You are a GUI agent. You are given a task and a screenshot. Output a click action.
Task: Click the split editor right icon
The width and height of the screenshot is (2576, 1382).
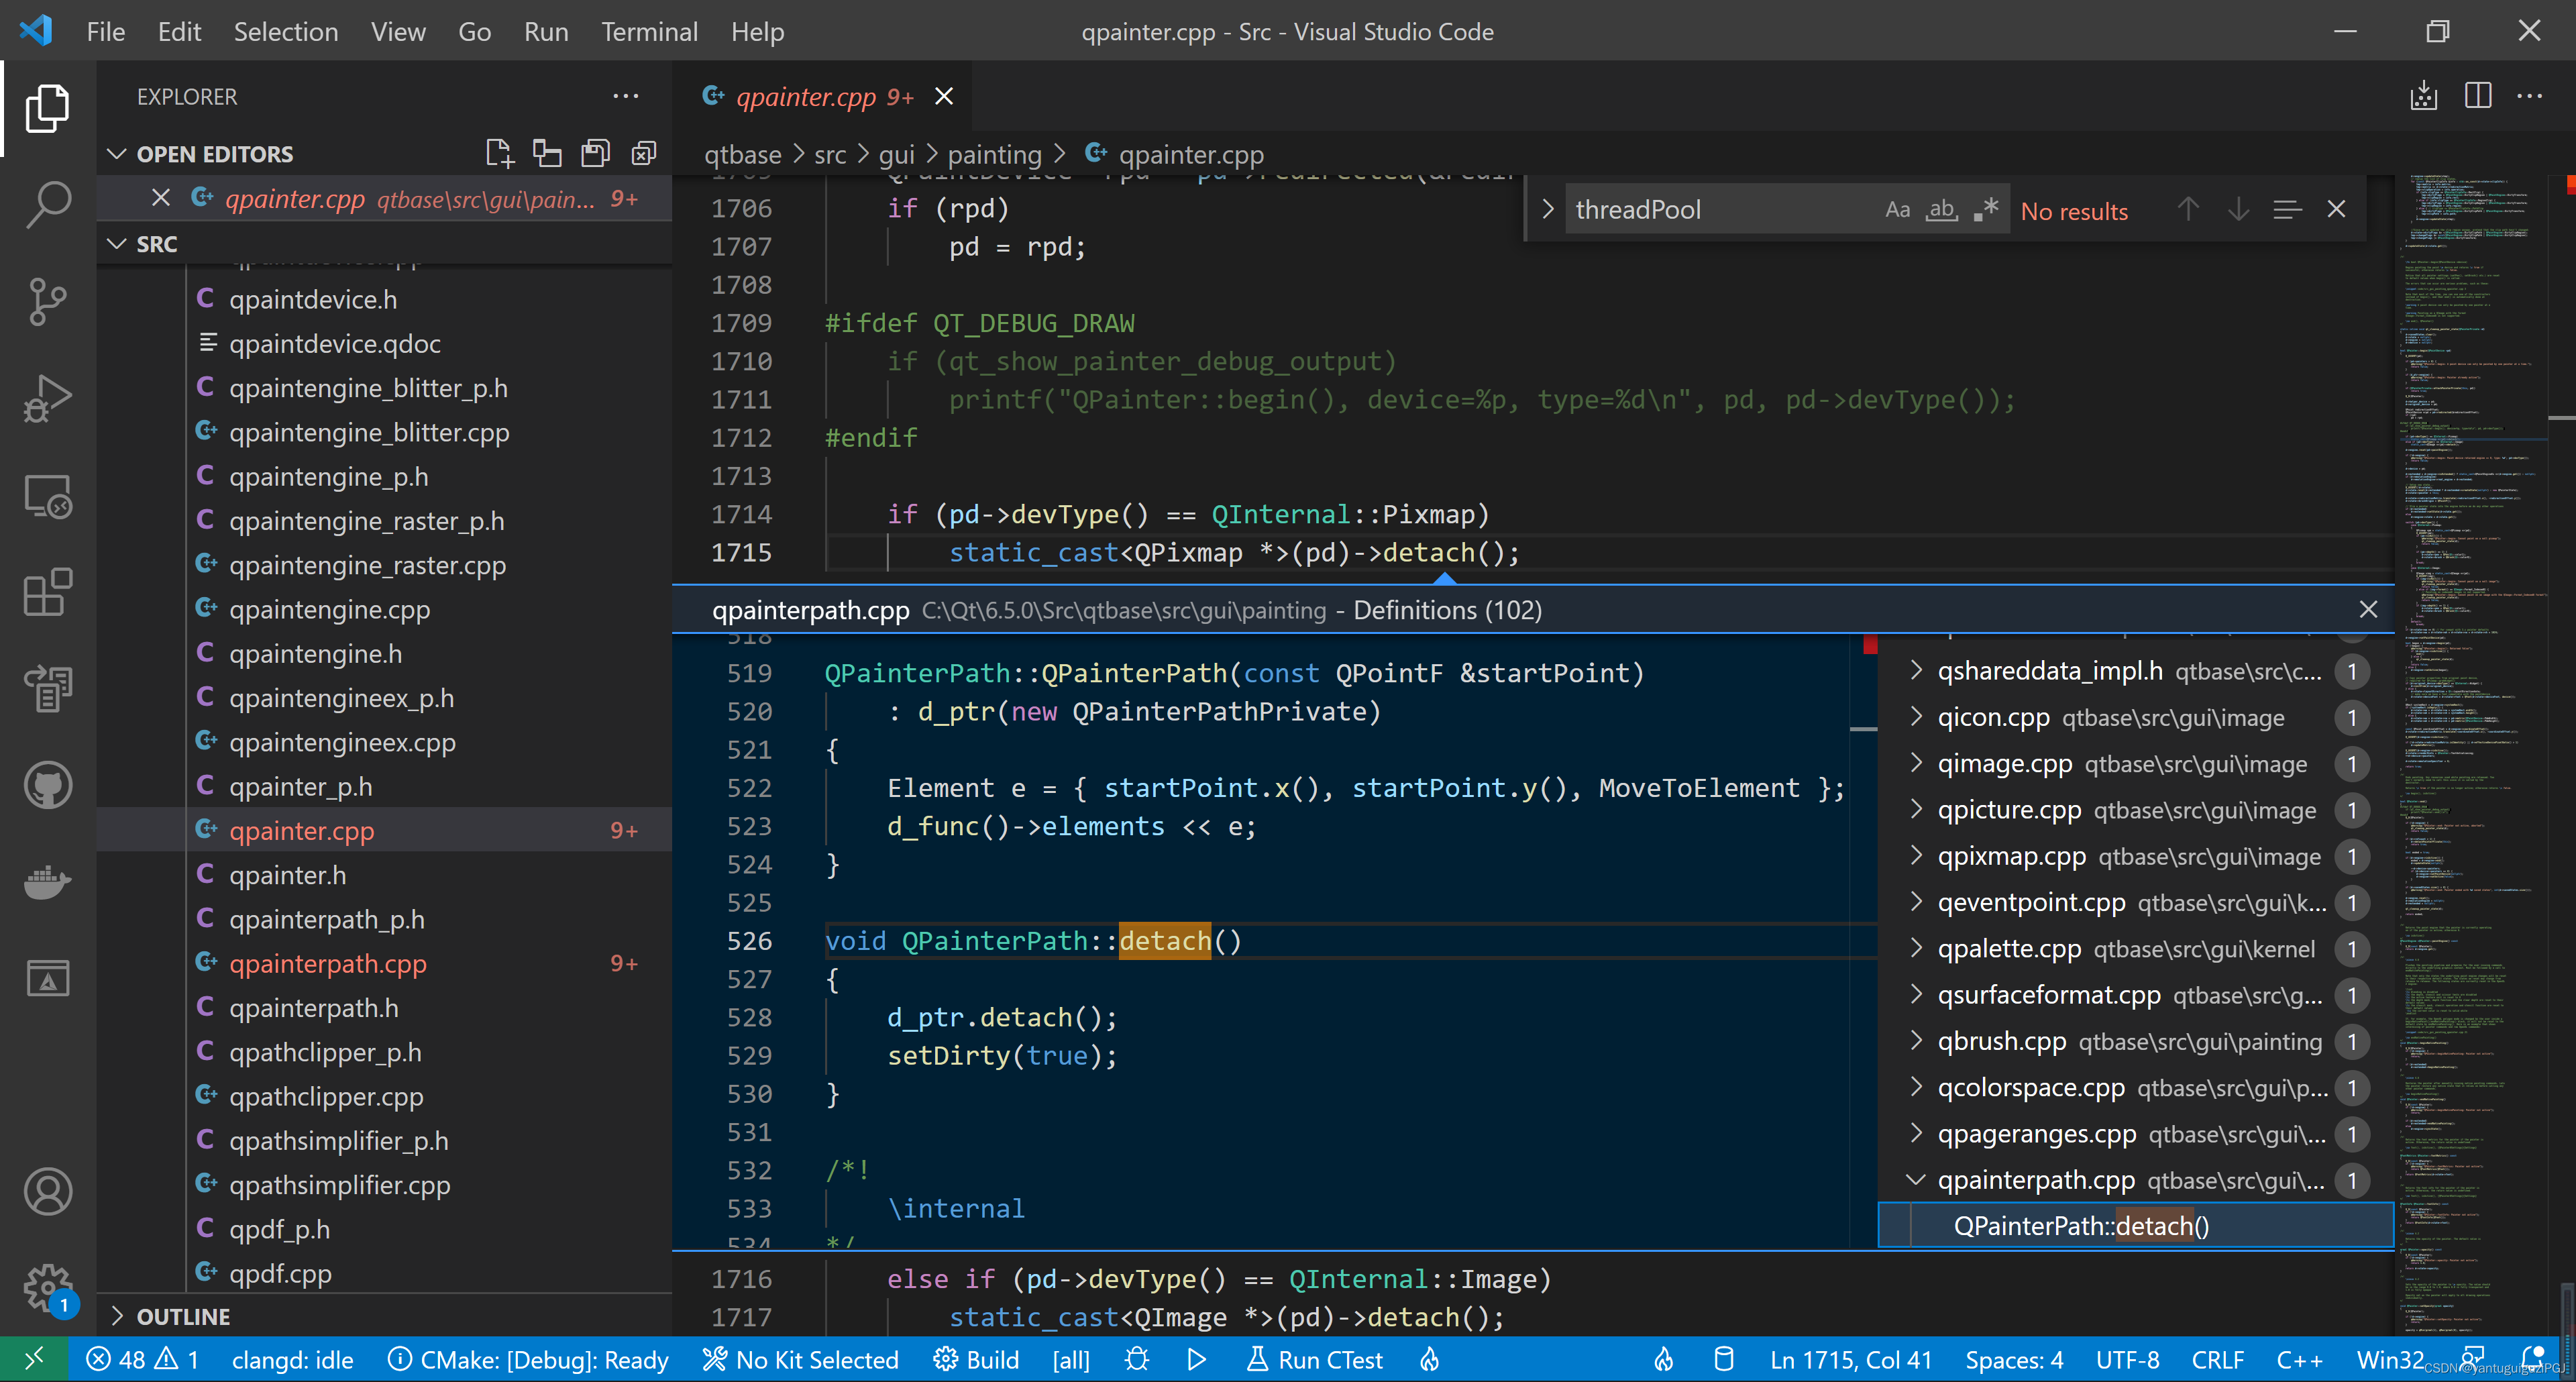[x=2477, y=97]
